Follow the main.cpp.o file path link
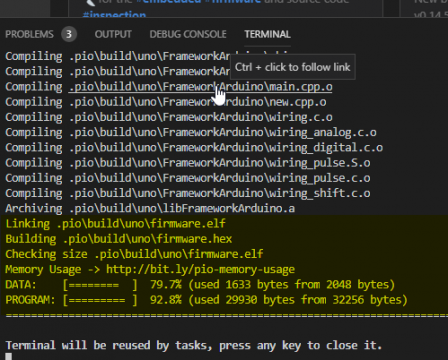 (201, 87)
